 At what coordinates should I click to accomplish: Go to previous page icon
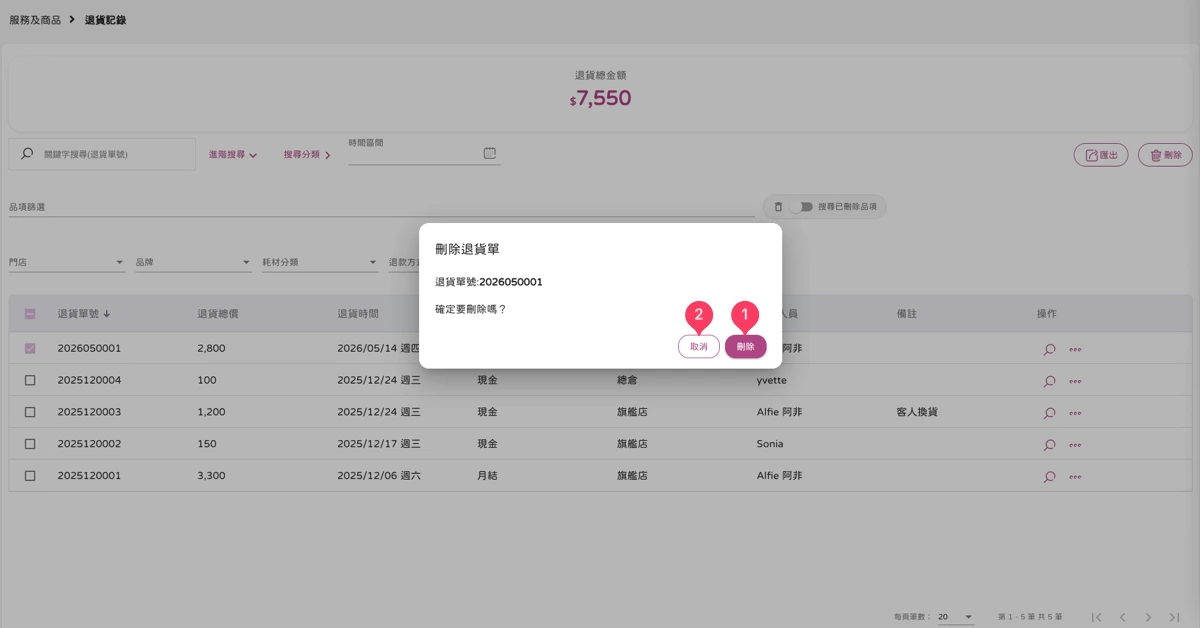pyautogui.click(x=1123, y=617)
